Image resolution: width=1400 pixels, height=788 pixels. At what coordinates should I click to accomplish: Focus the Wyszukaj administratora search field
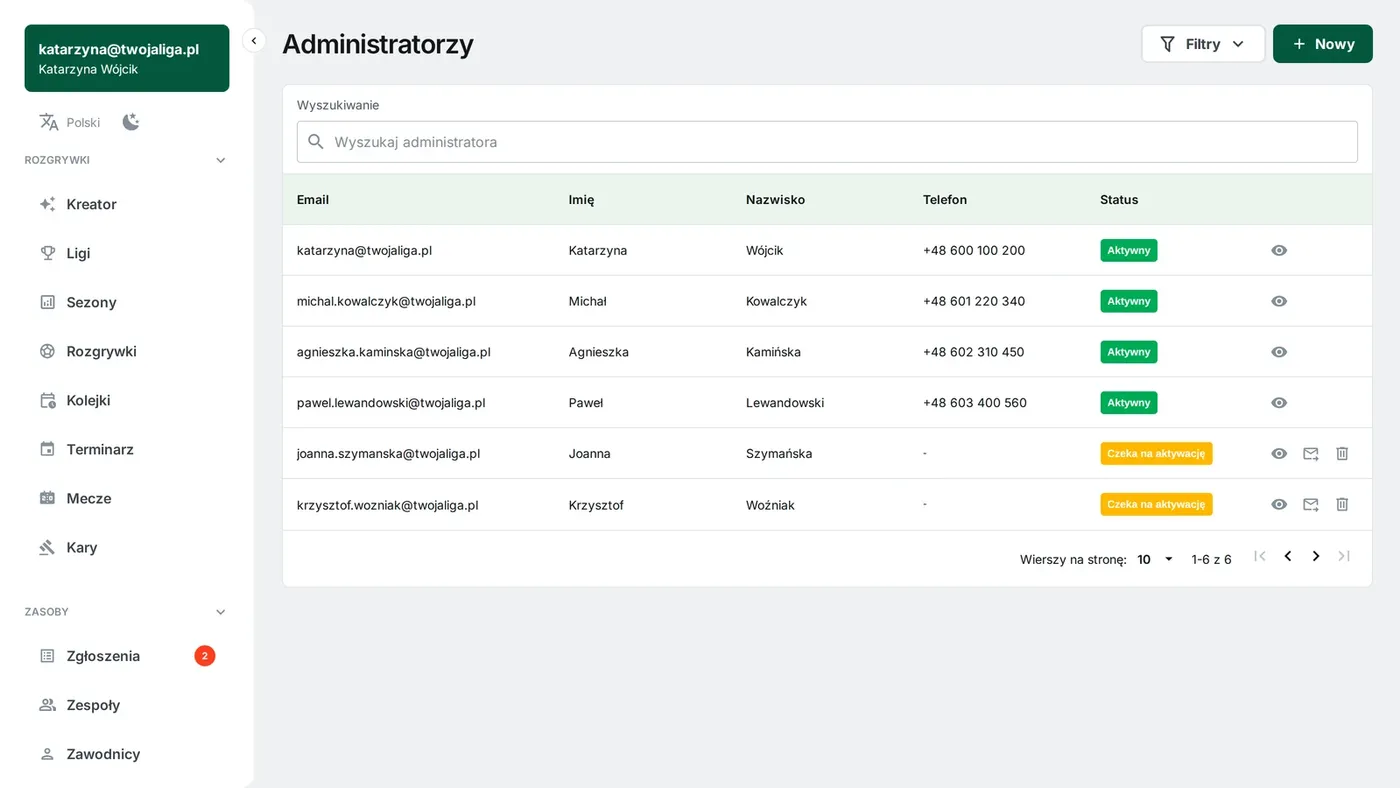(827, 142)
